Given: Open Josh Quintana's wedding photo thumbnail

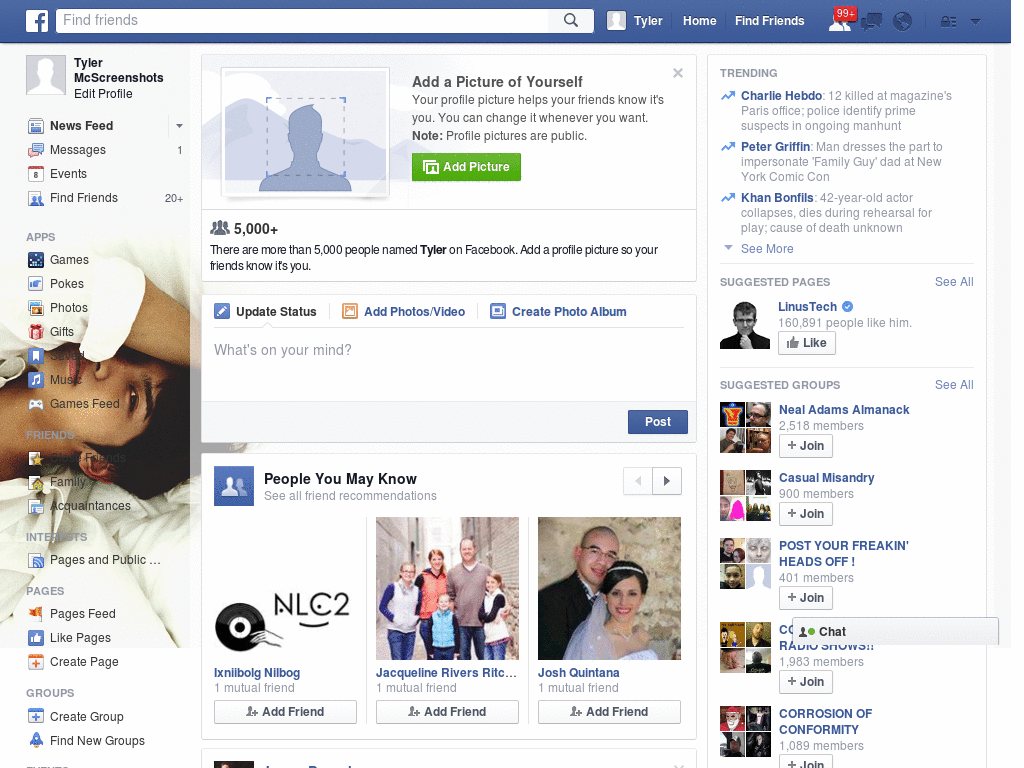Looking at the screenshot, I should tap(609, 588).
